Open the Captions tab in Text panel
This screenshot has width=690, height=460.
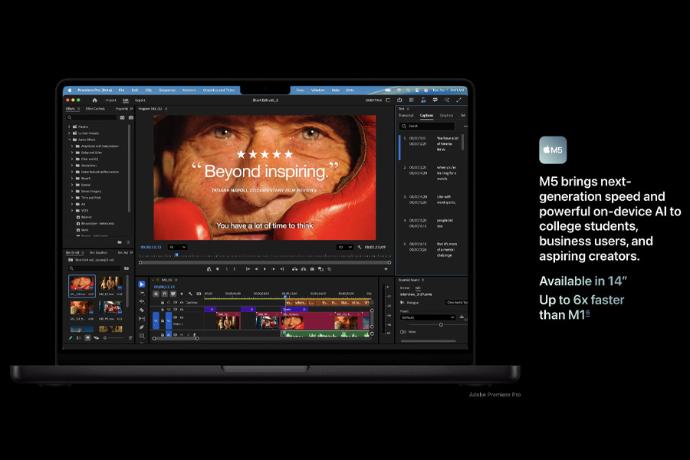coord(426,115)
